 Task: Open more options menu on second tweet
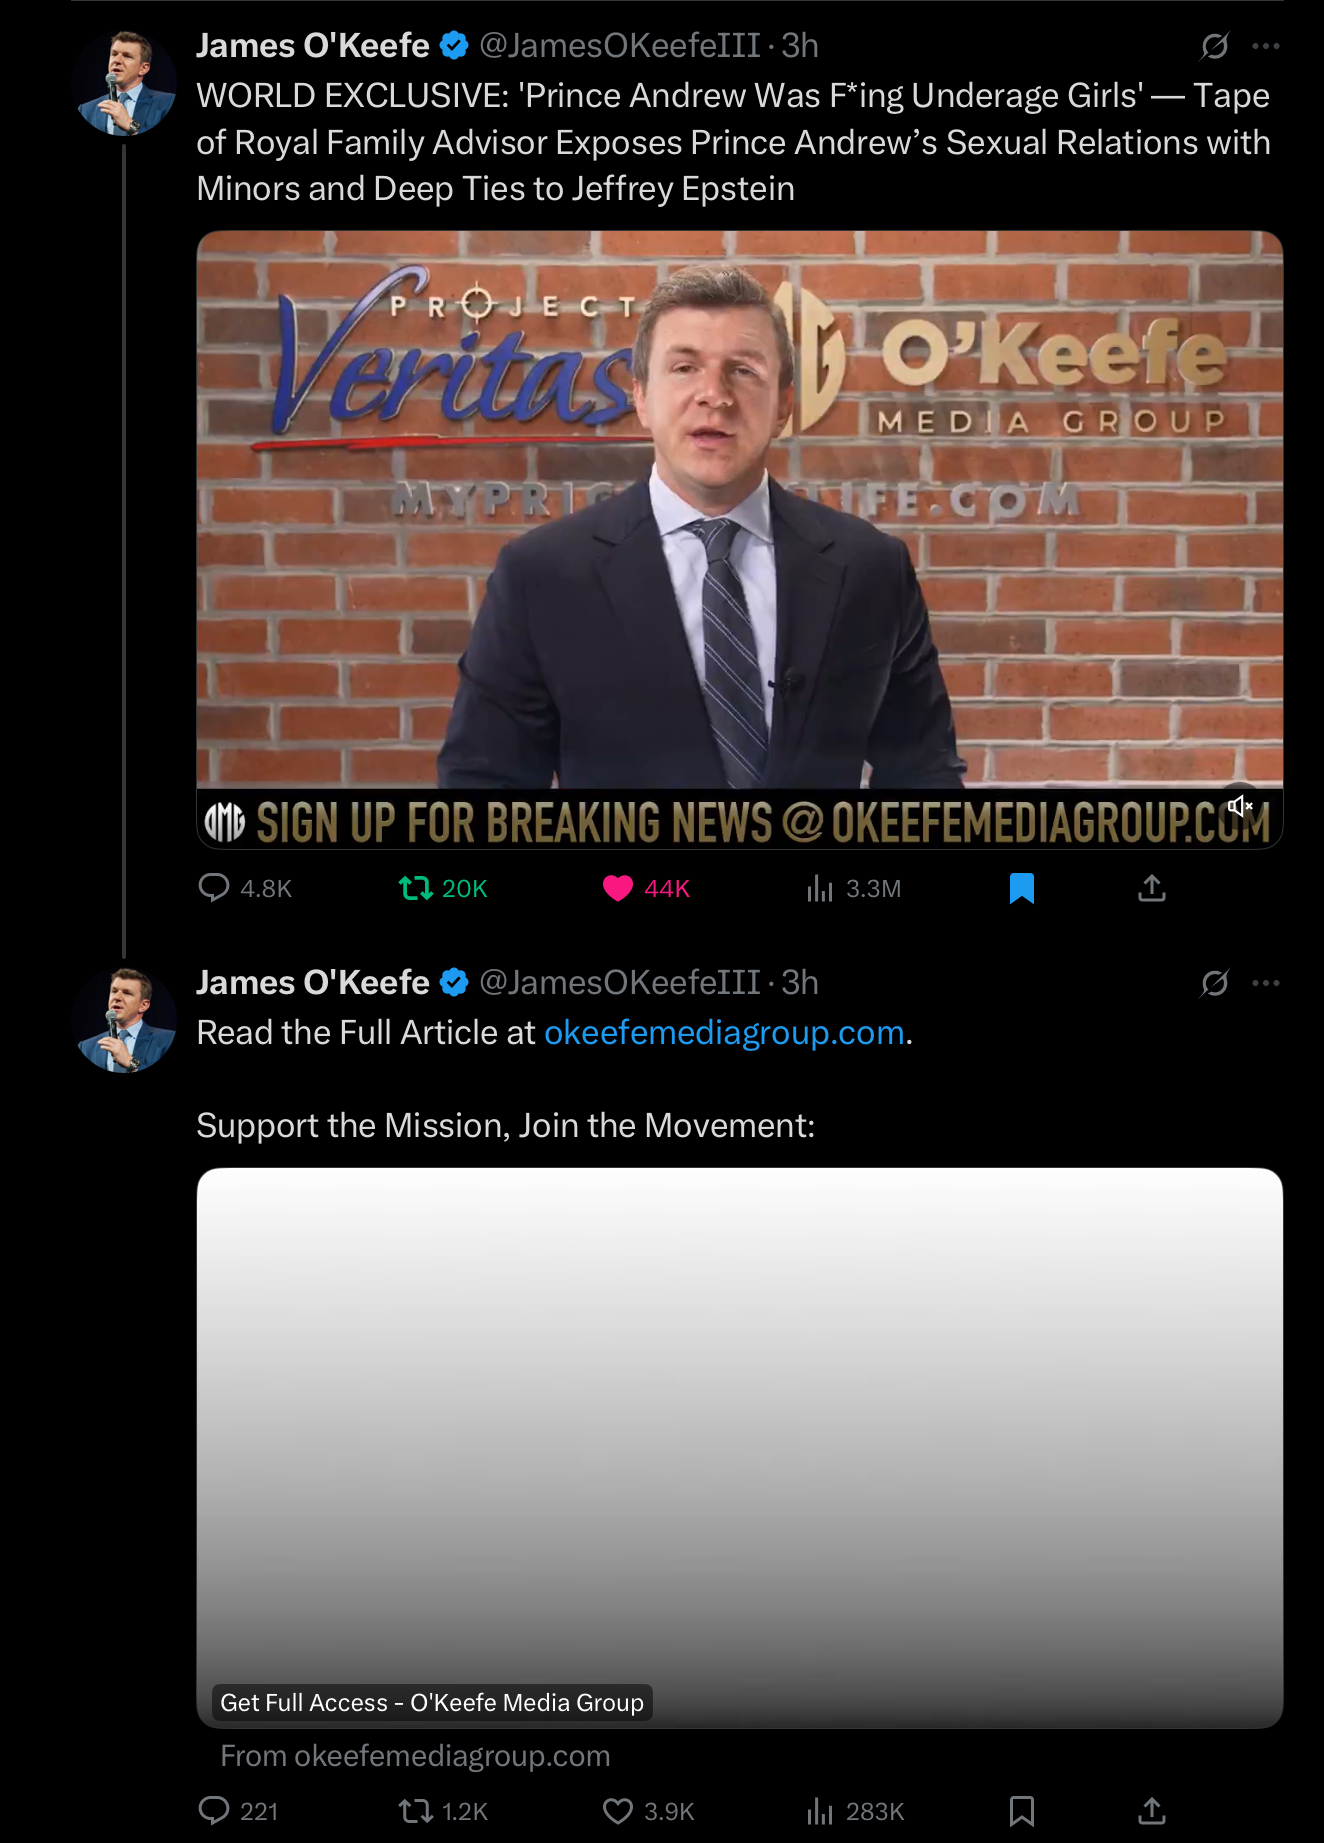tap(1266, 983)
